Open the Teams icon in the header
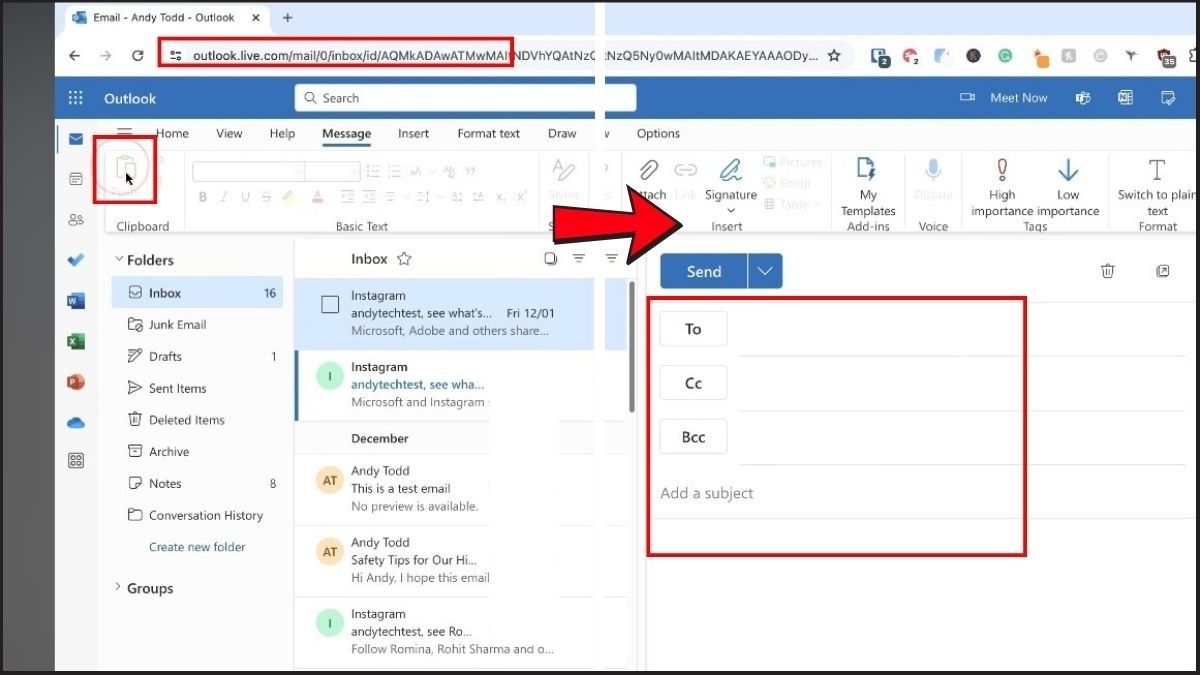This screenshot has height=675, width=1200. coord(1083,98)
